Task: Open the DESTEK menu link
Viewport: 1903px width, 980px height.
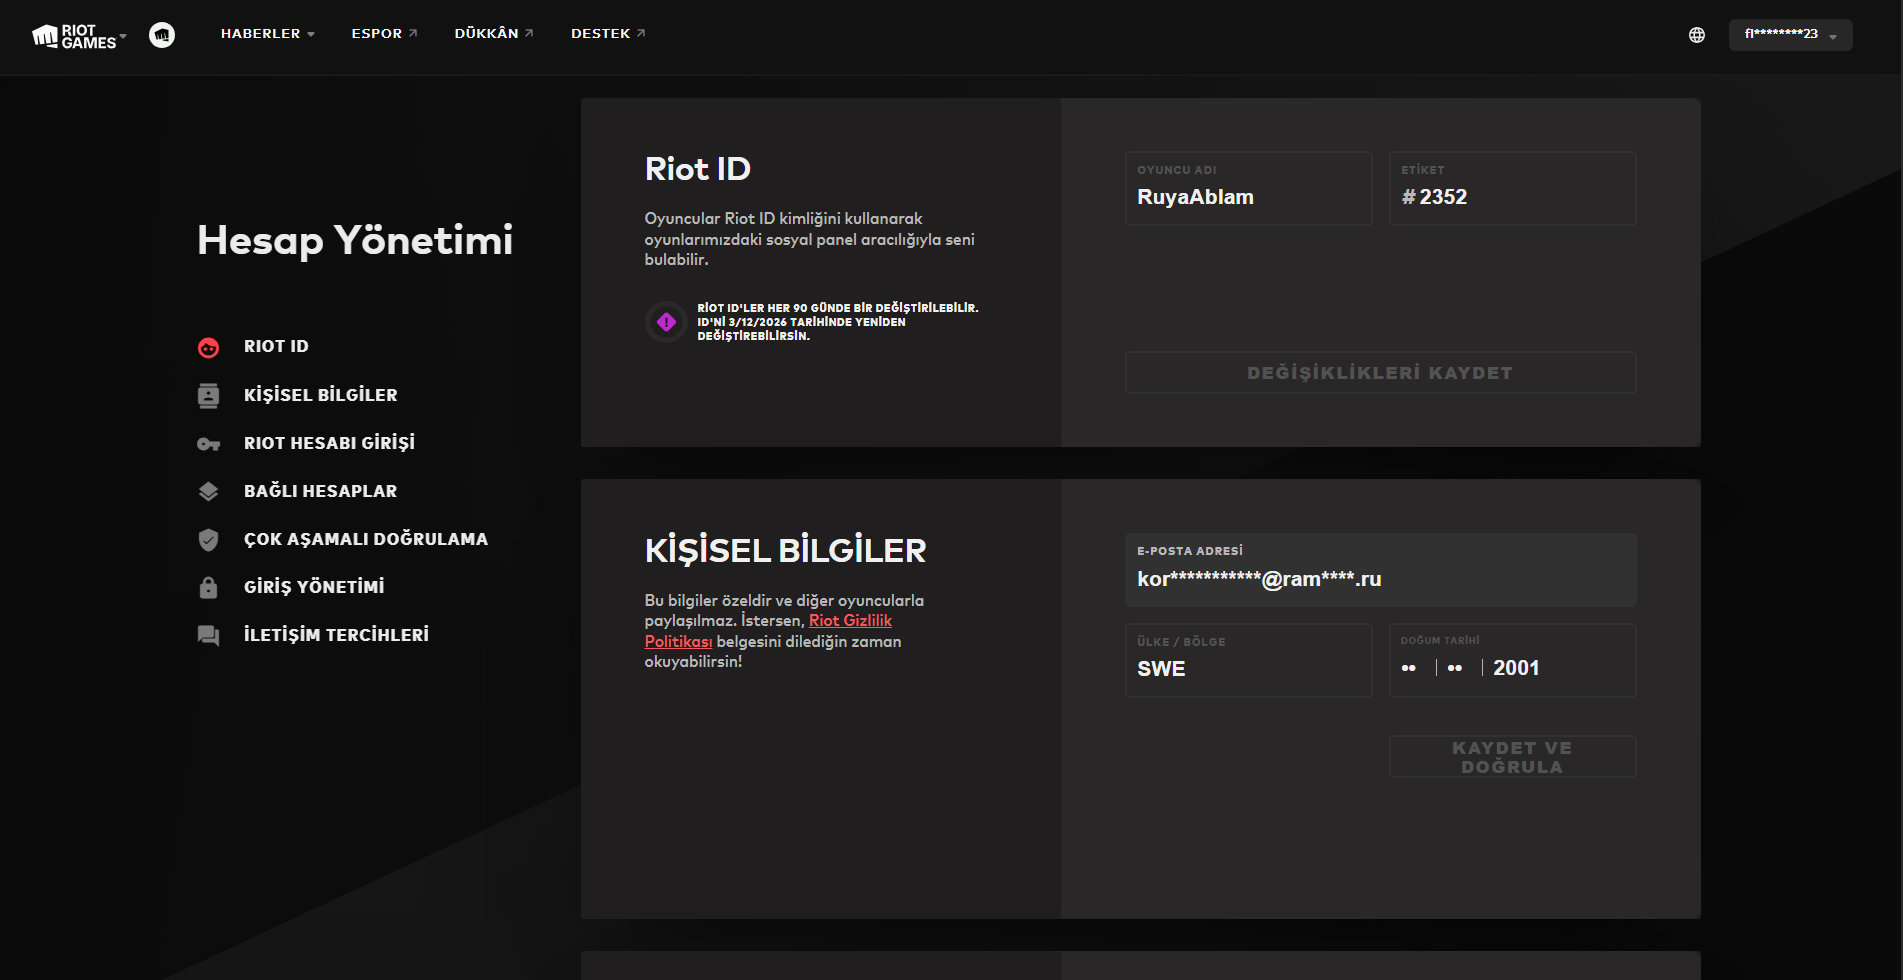Action: click(x=609, y=34)
